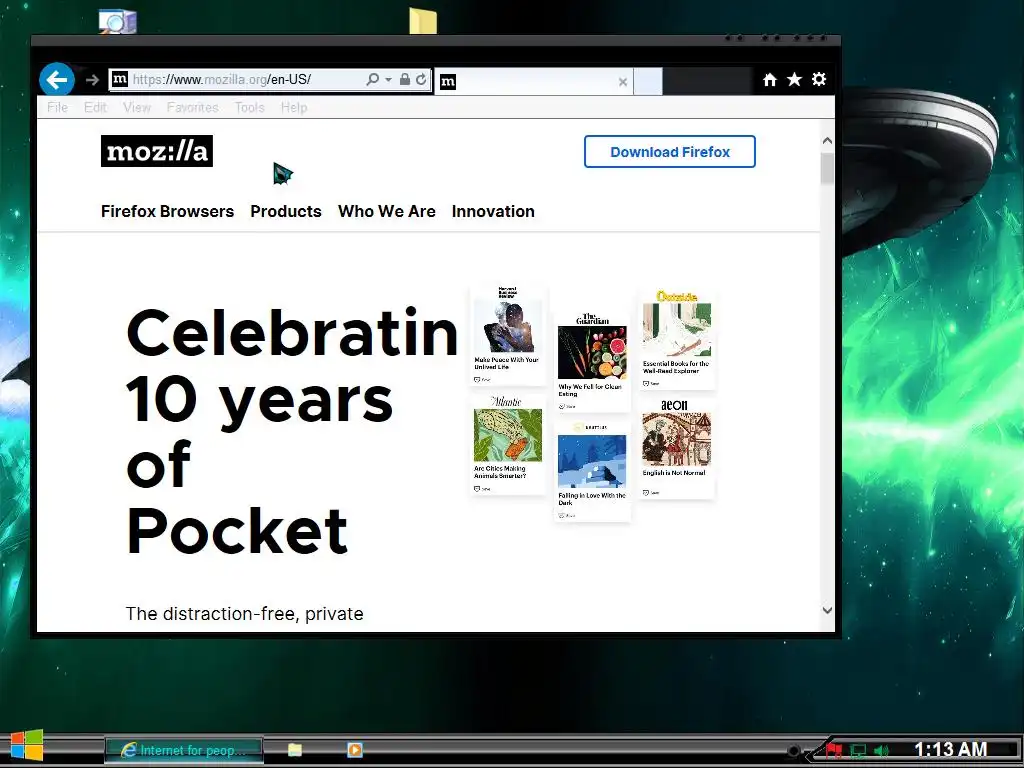The width and height of the screenshot is (1024, 768).
Task: Open Why We Fell for Clean Eating card
Action: [x=592, y=361]
